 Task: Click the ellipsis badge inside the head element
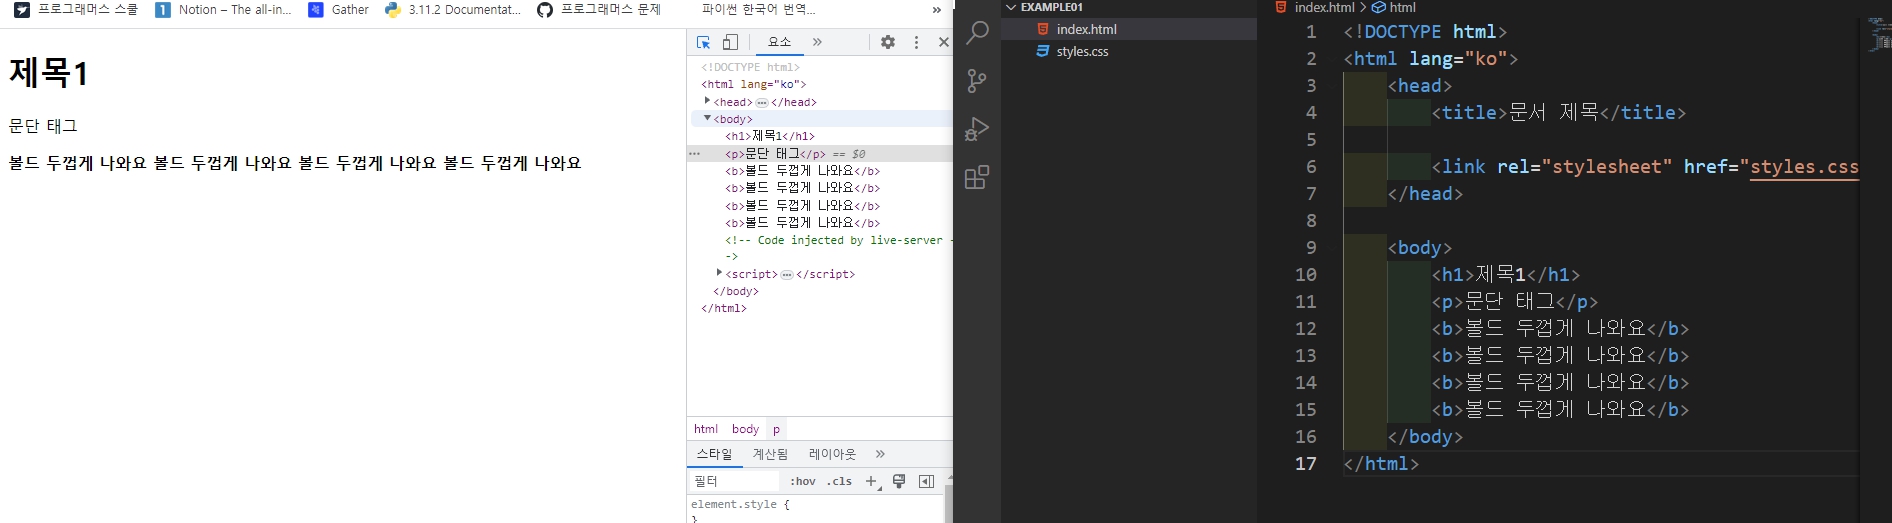762,102
